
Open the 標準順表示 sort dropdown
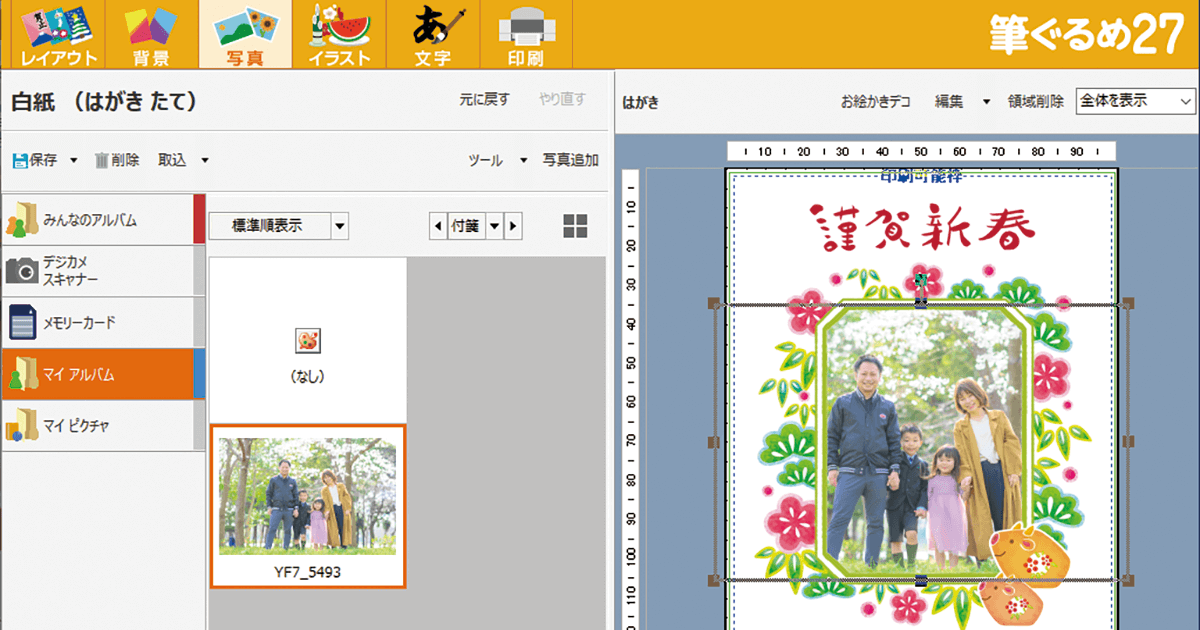(x=340, y=226)
